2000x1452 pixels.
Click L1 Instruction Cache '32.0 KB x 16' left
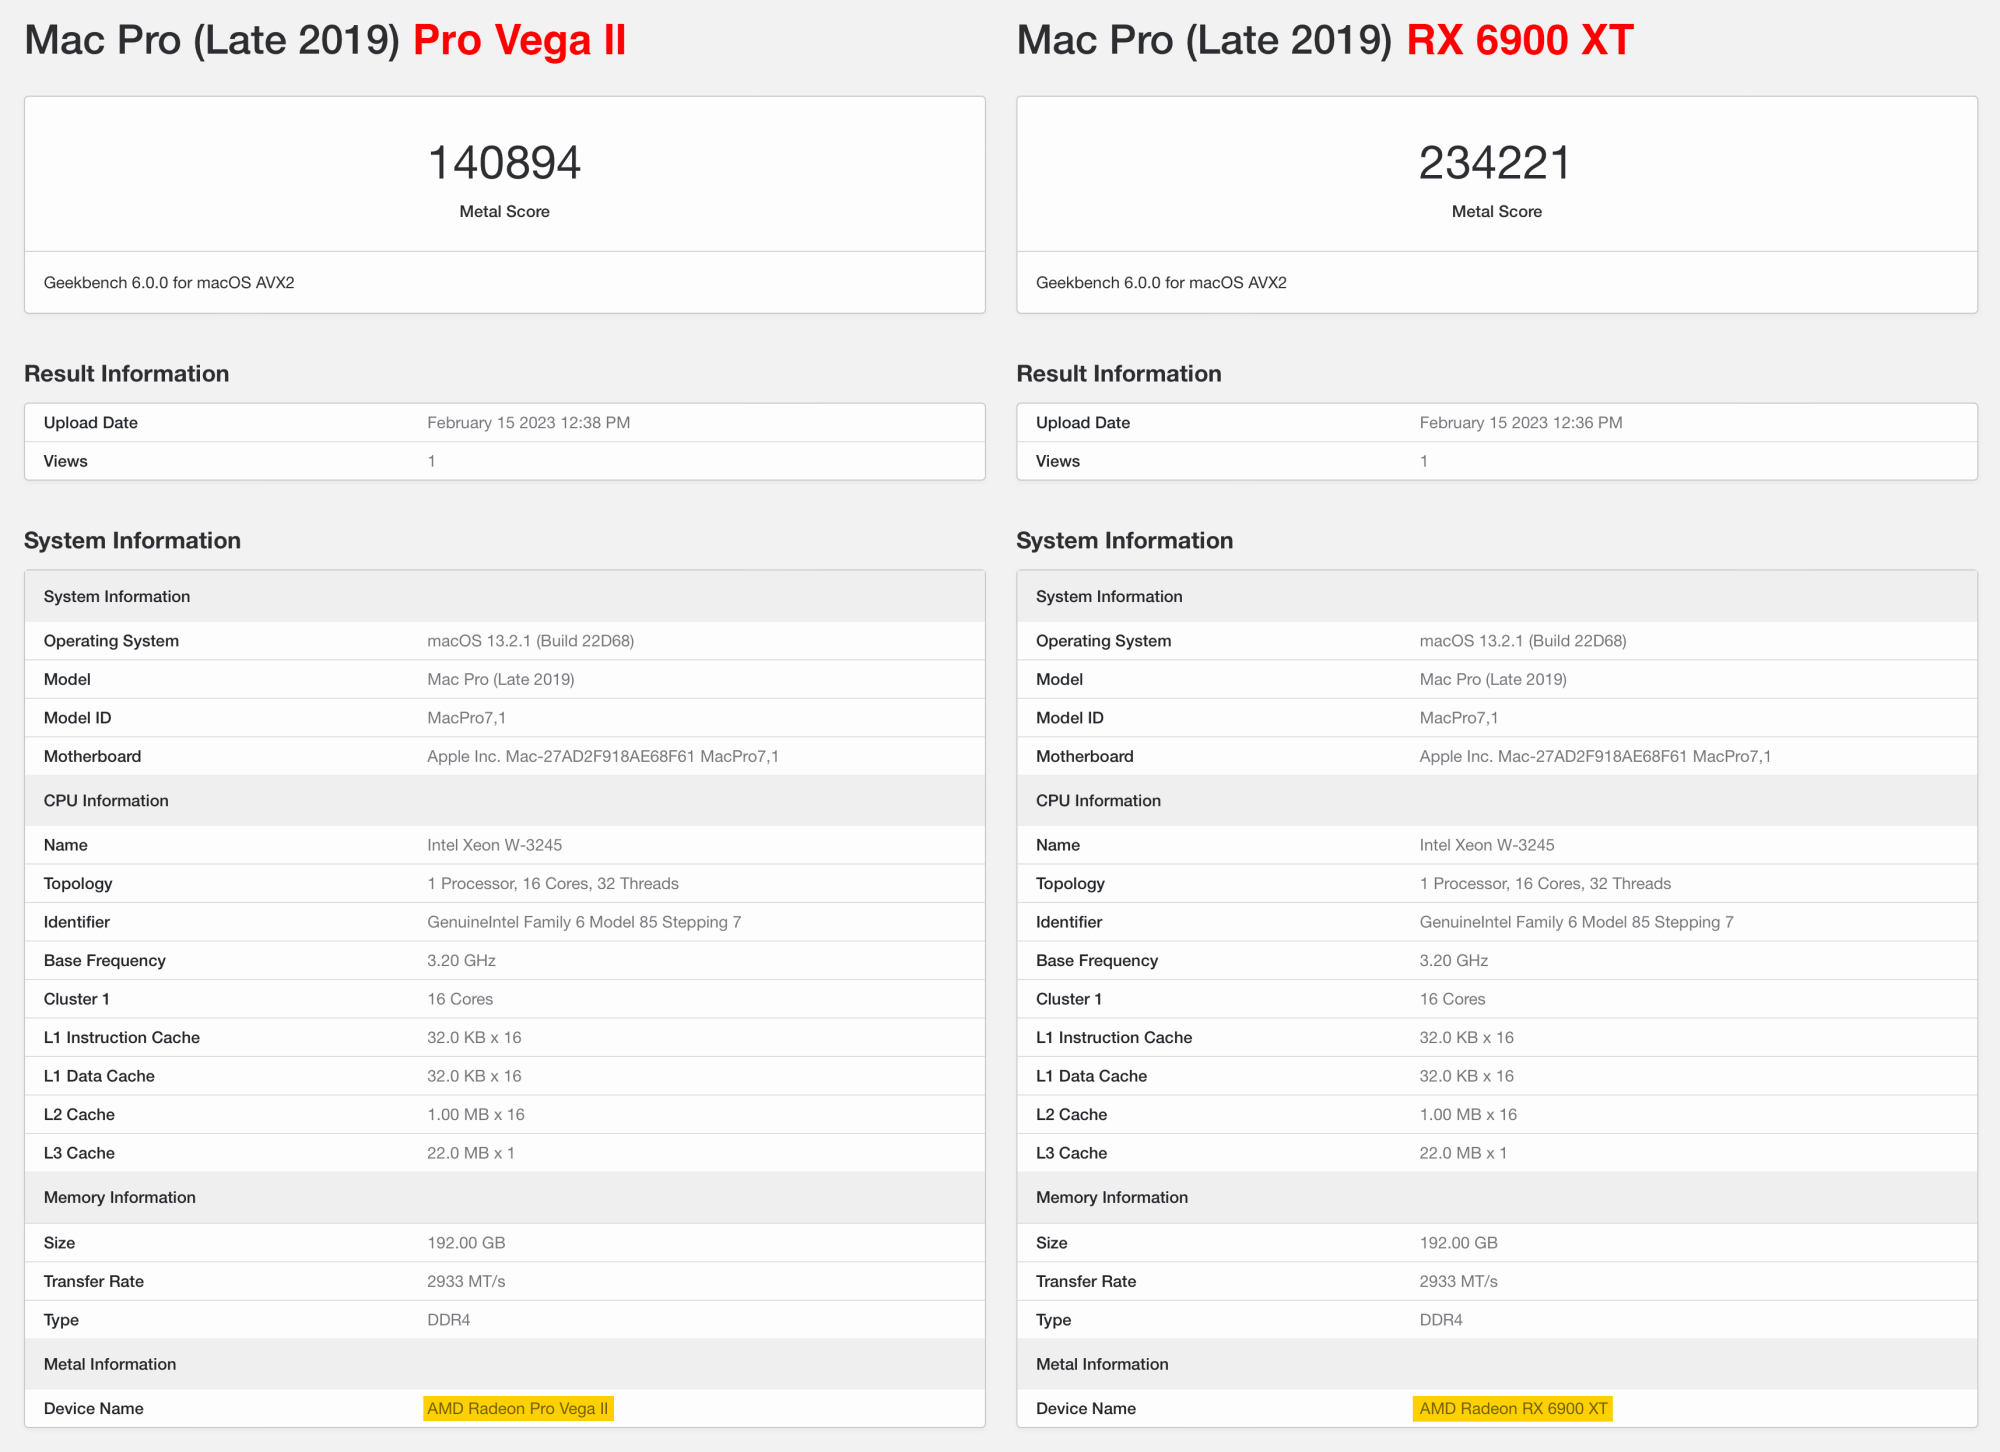pyautogui.click(x=474, y=1038)
